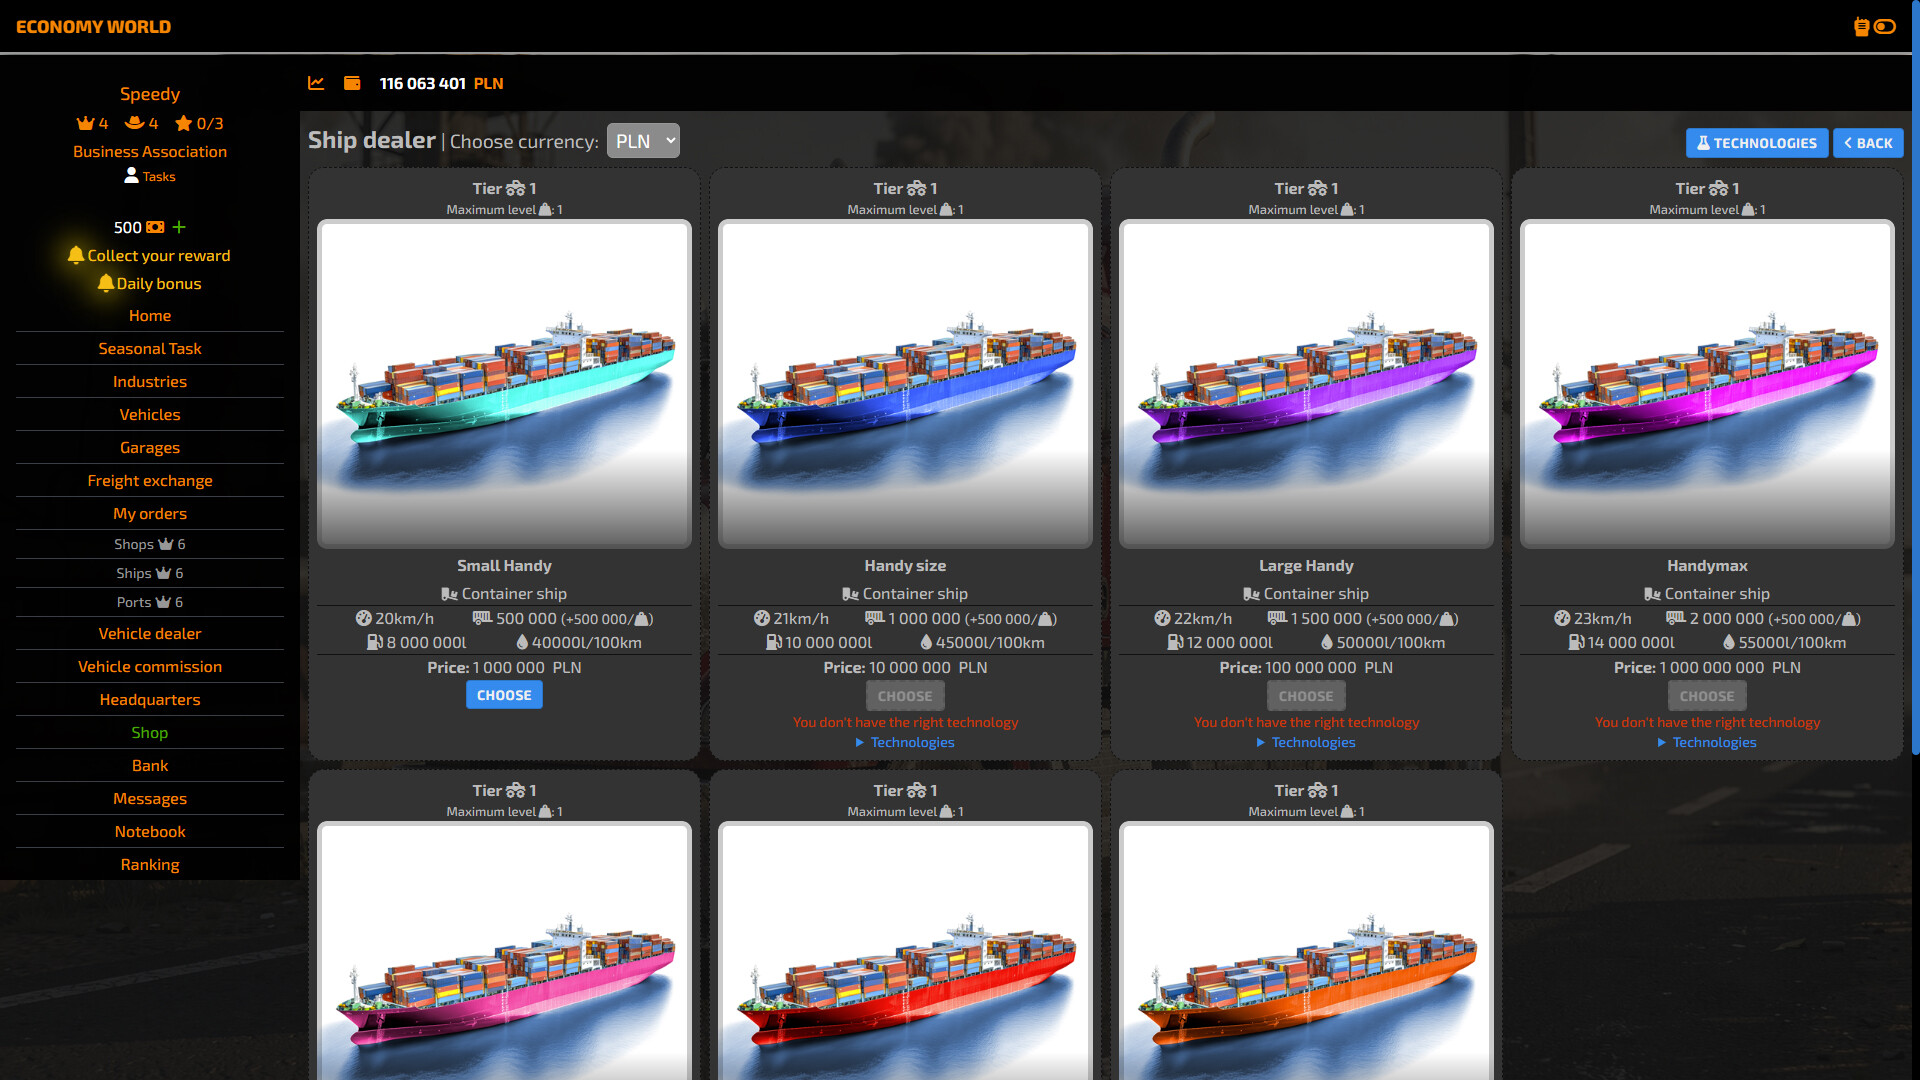Open Freight exchange in sidebar menu
The height and width of the screenshot is (1080, 1920).
click(x=150, y=480)
